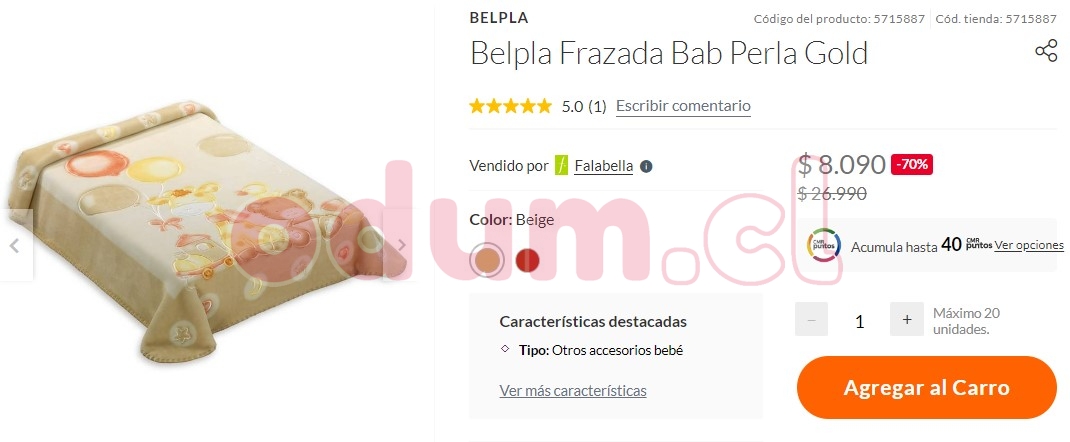This screenshot has height=442, width=1070.
Task: Select the red color swatch
Action: click(527, 260)
